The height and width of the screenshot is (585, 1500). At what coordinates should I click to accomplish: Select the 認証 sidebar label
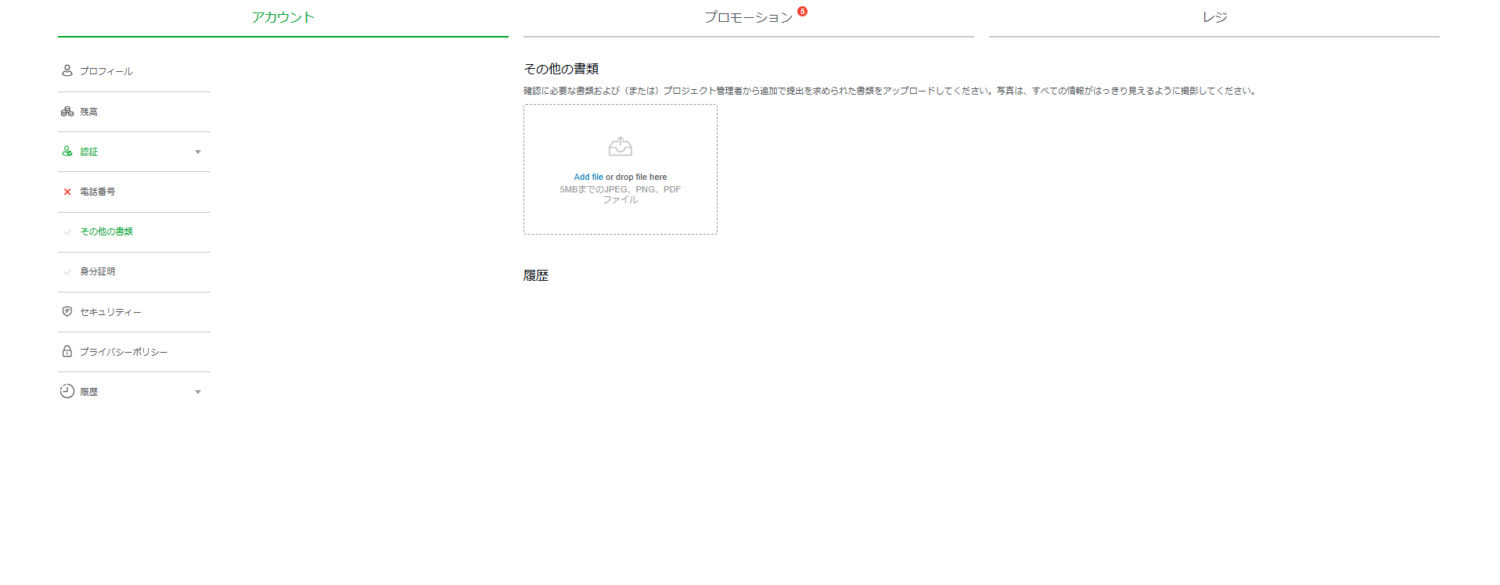(x=89, y=151)
